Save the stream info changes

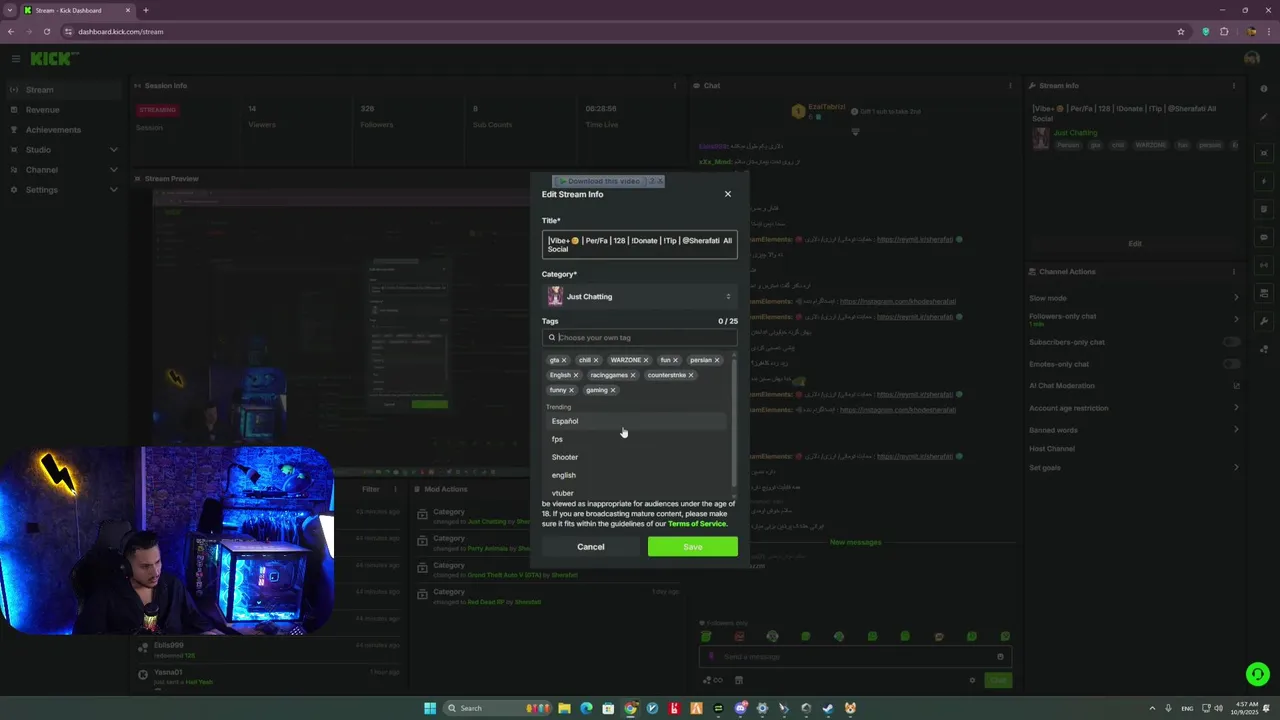pyautogui.click(x=693, y=547)
